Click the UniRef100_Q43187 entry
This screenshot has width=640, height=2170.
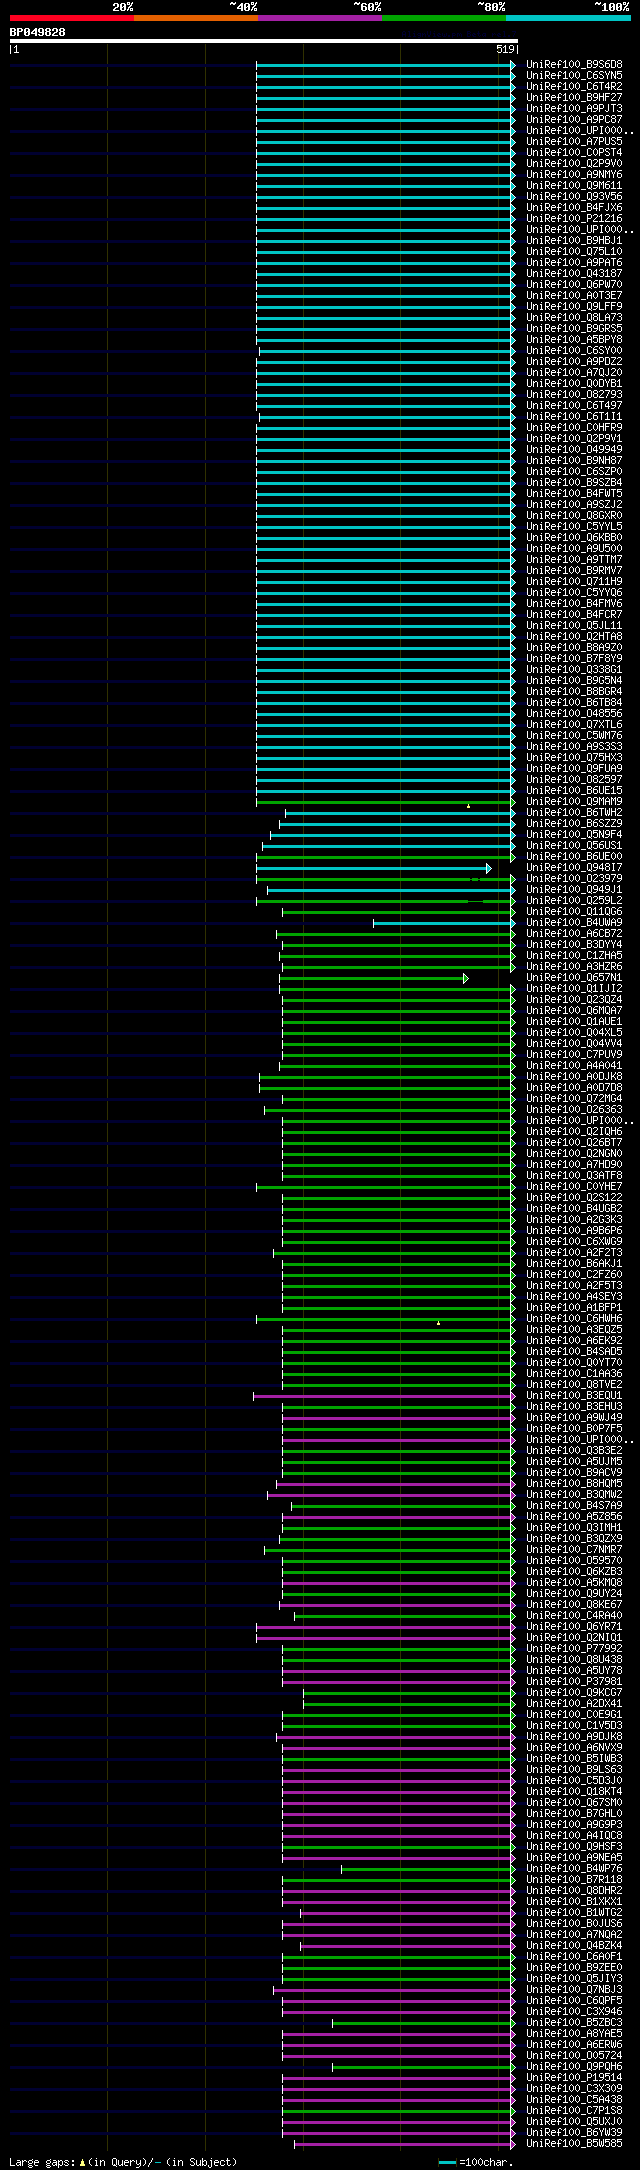(x=574, y=273)
